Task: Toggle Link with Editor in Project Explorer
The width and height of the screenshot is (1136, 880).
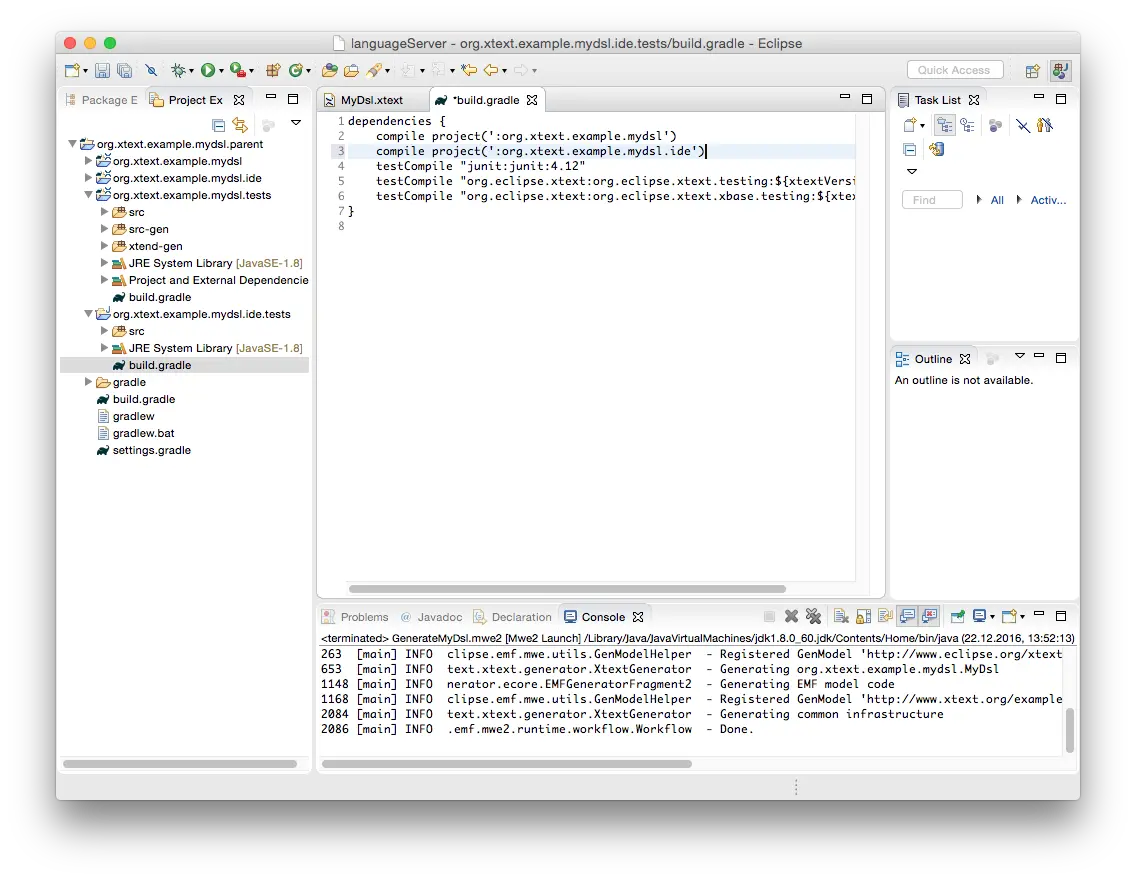Action: tap(240, 125)
